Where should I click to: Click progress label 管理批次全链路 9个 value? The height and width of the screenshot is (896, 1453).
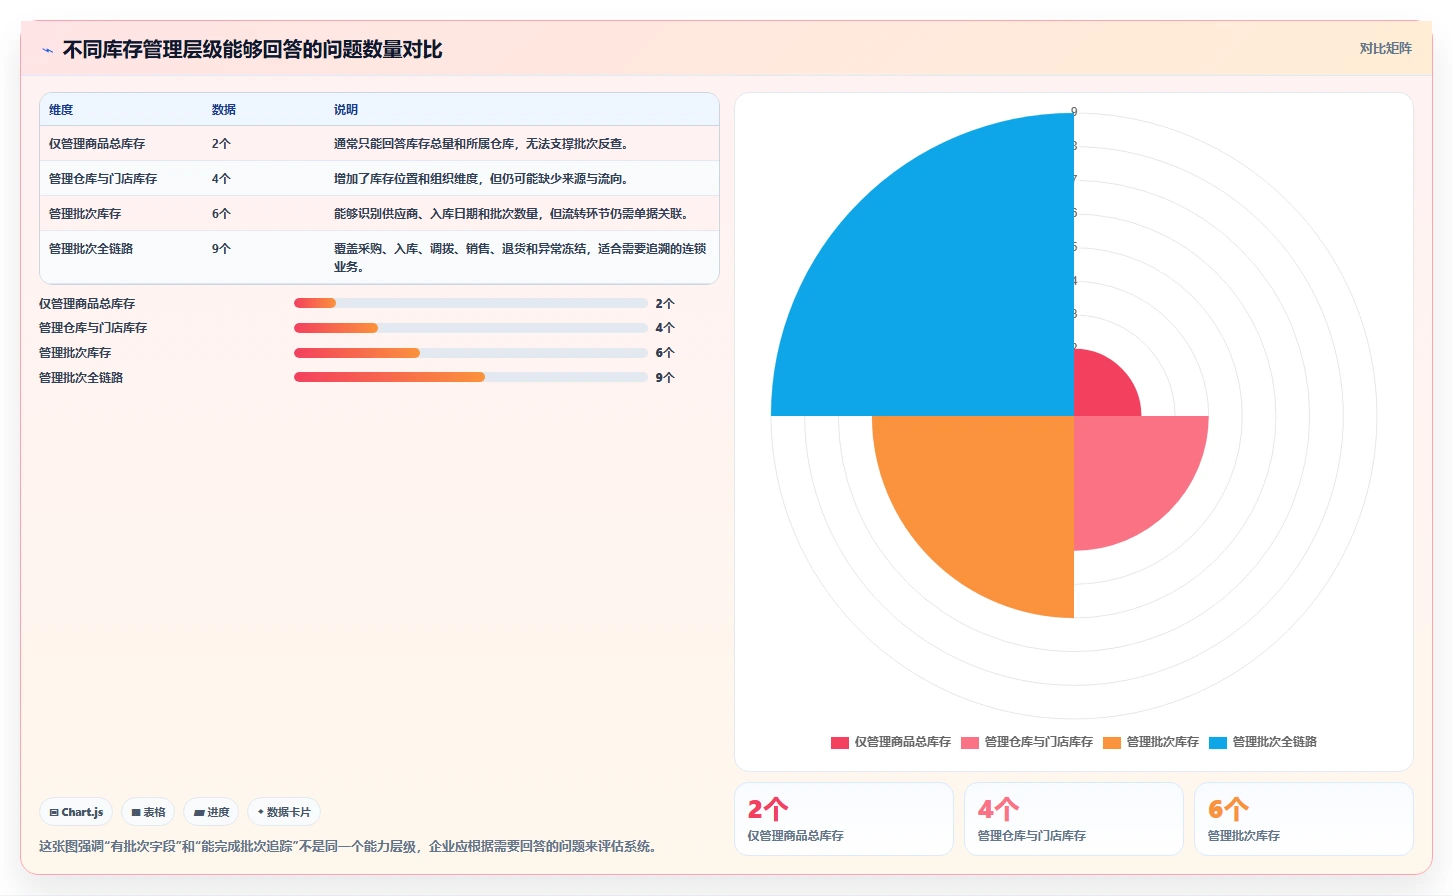coord(665,378)
